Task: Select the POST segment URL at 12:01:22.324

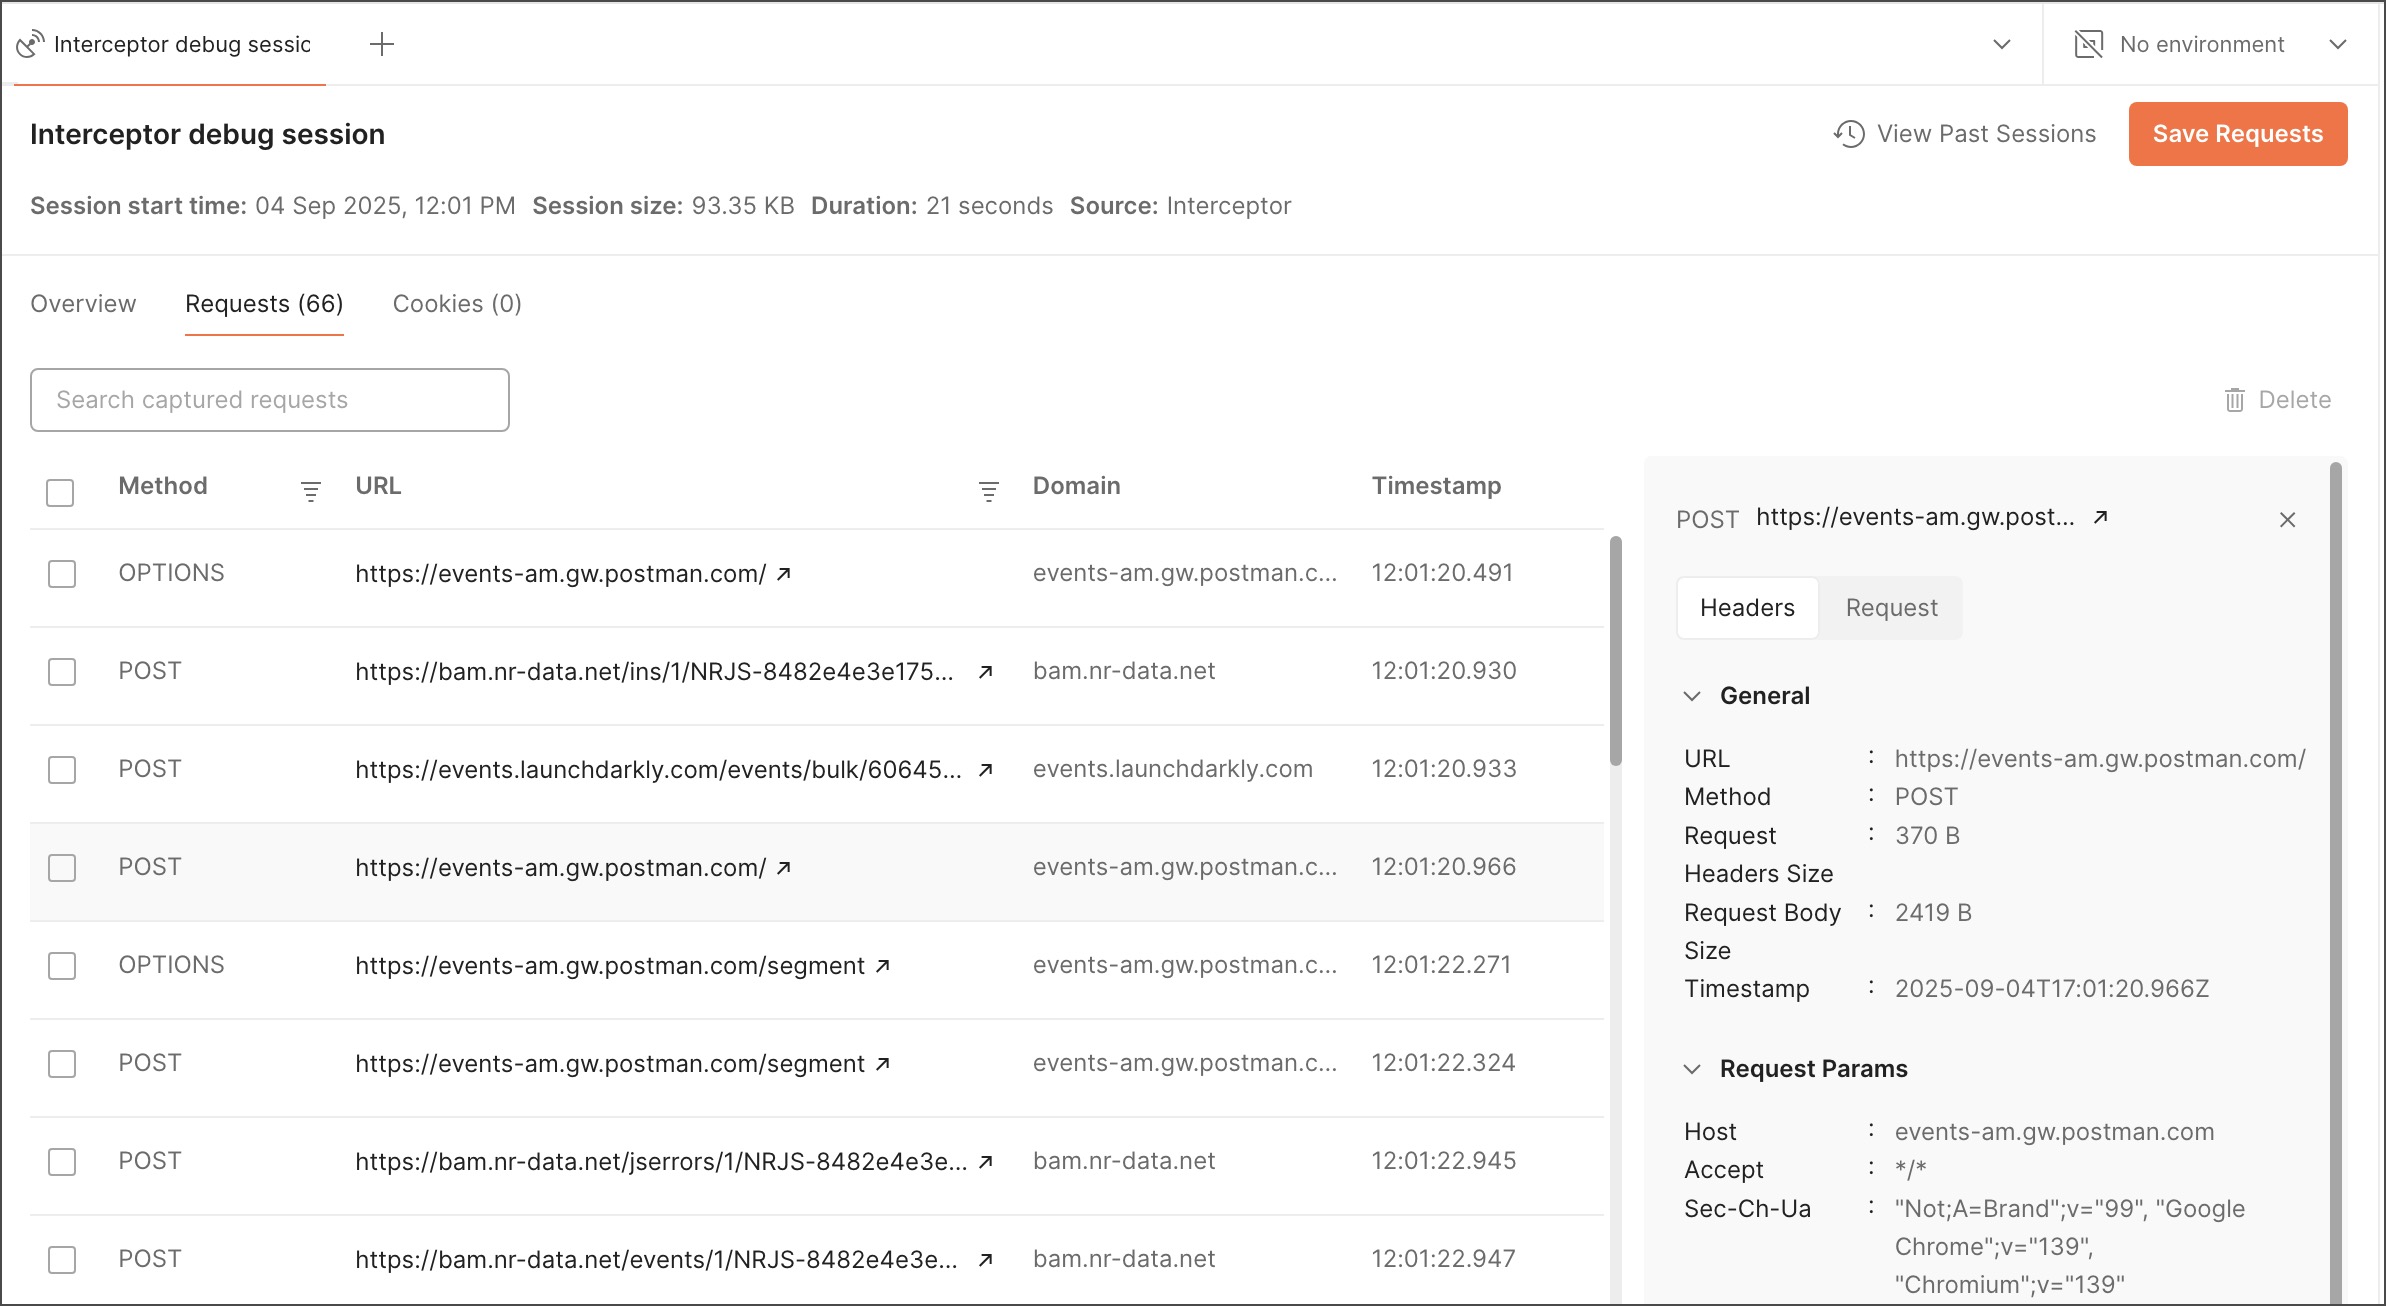Action: tap(610, 1064)
